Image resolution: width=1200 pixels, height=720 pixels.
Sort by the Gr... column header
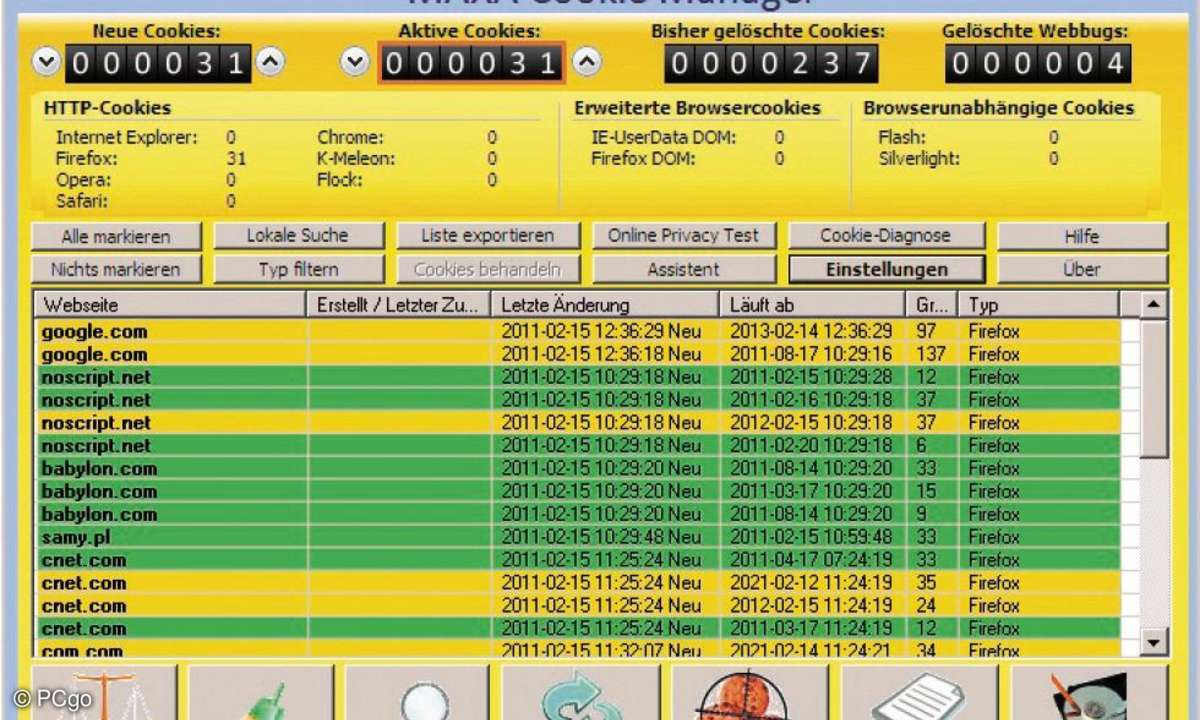coord(932,305)
